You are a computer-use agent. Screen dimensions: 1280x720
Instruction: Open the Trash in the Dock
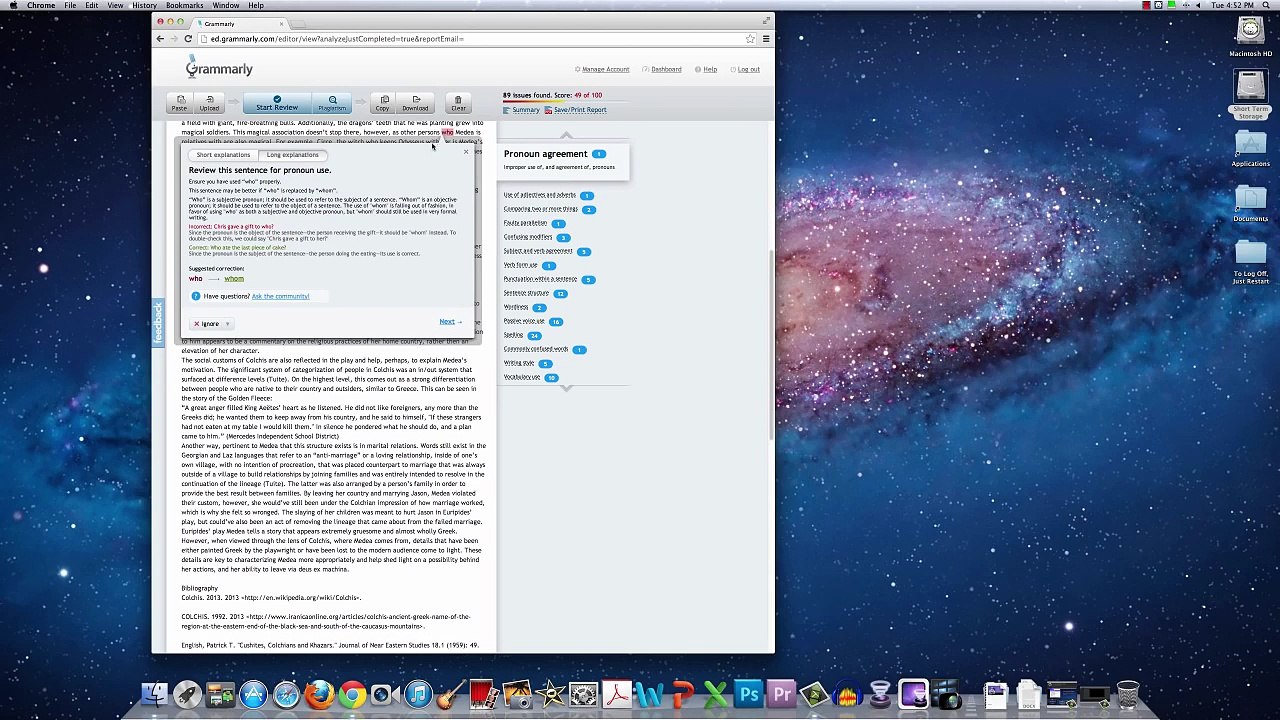[x=1127, y=694]
